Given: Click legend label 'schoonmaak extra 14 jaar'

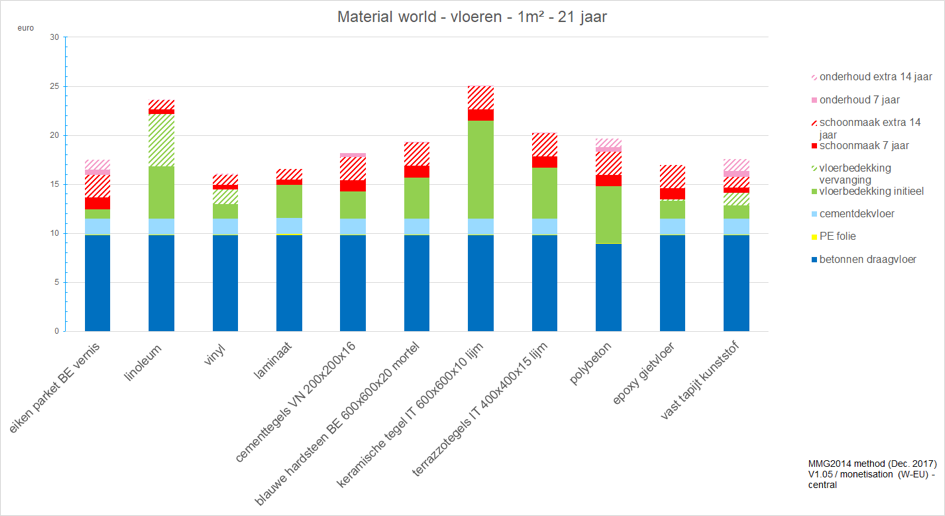Looking at the screenshot, I should [870, 128].
